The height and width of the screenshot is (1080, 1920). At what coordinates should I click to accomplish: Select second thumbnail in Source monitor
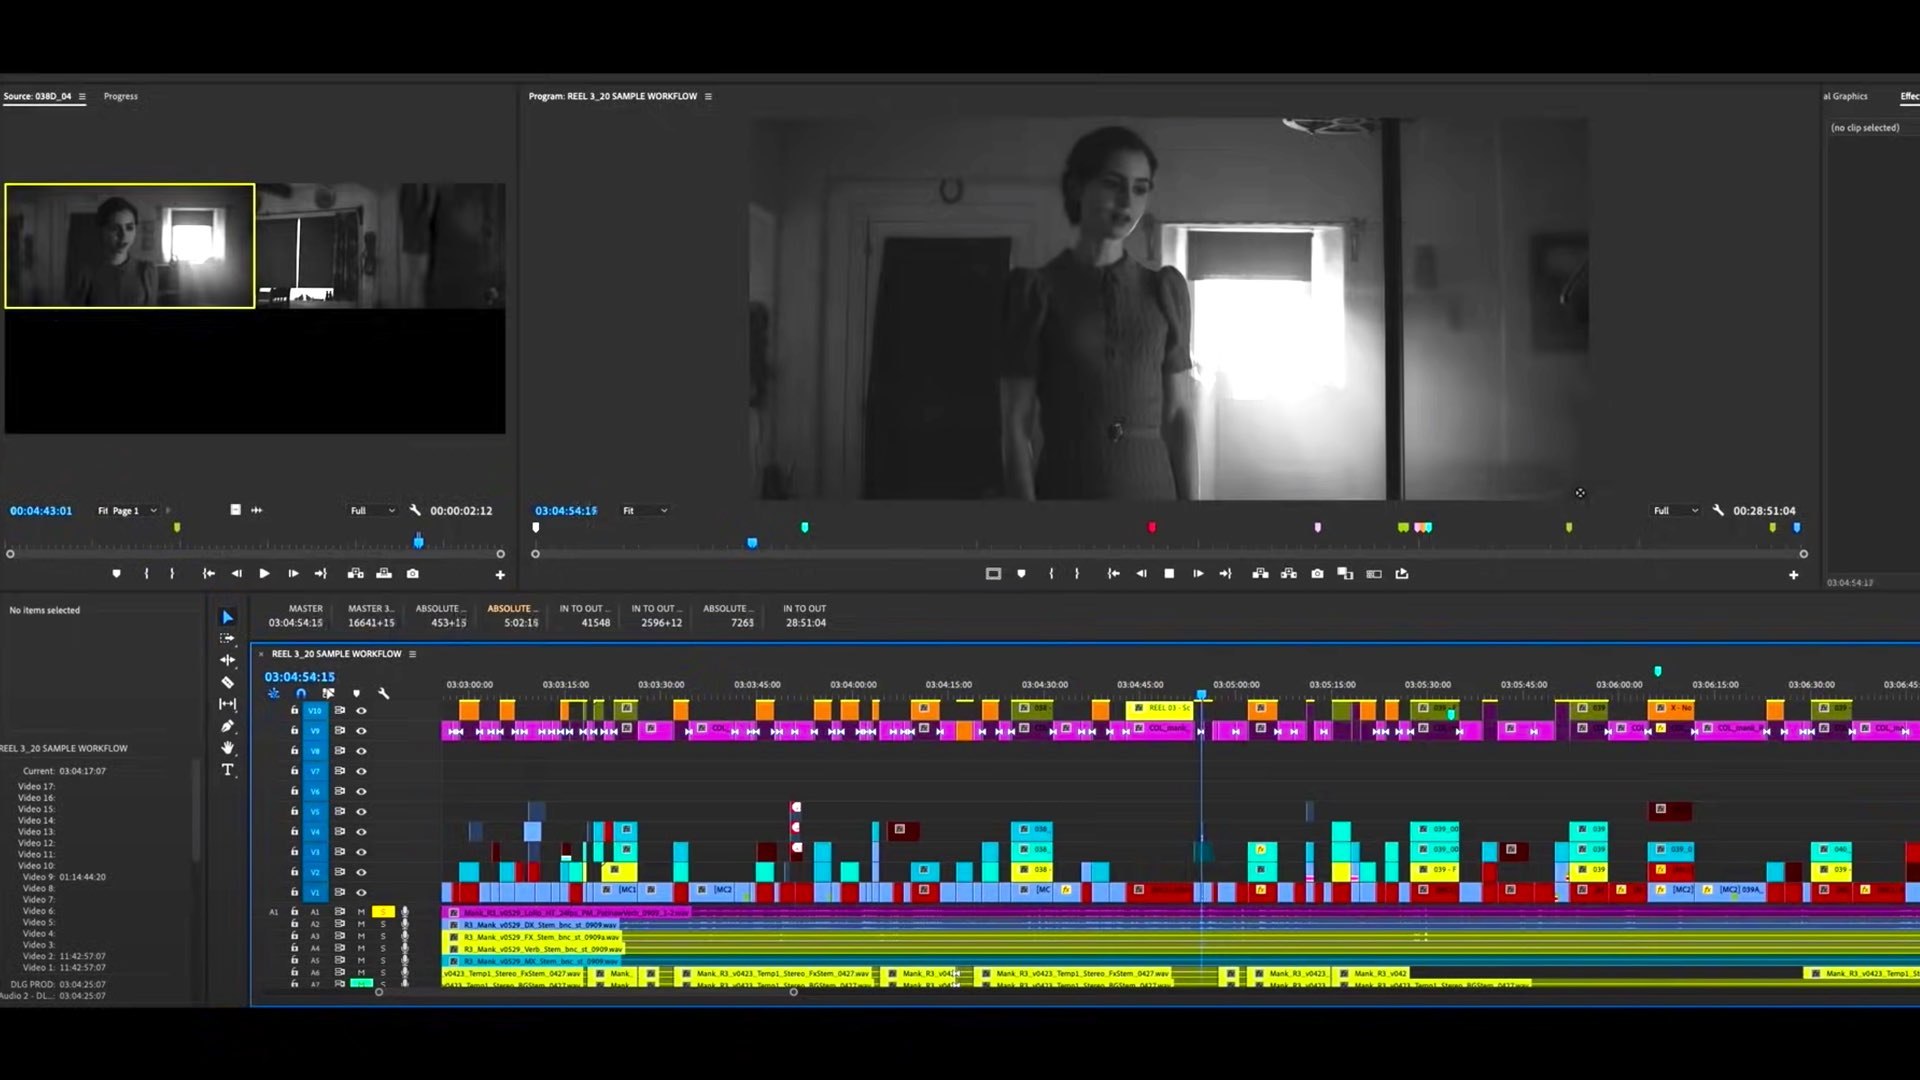click(x=380, y=245)
